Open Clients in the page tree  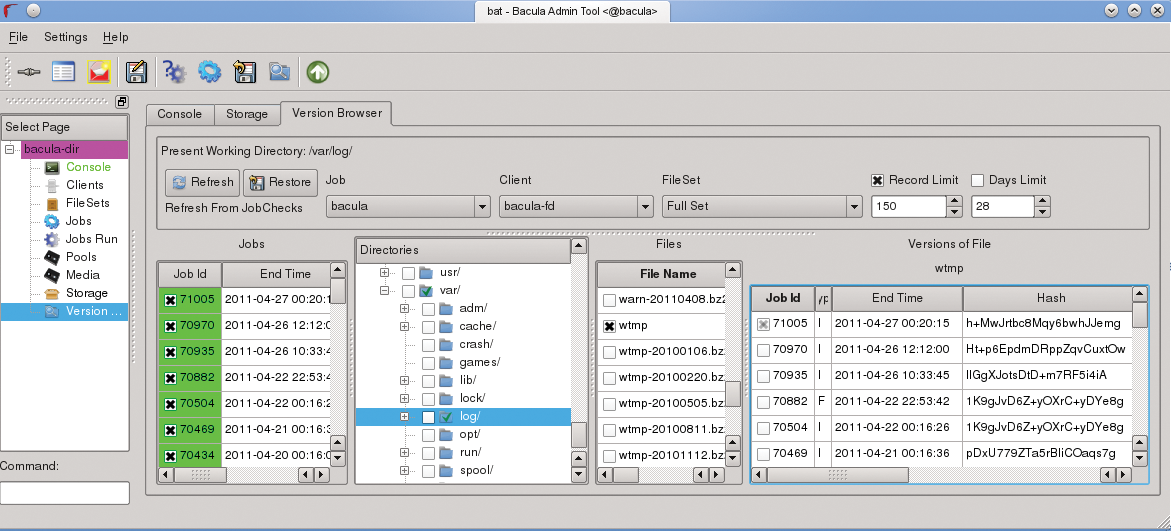(x=84, y=185)
